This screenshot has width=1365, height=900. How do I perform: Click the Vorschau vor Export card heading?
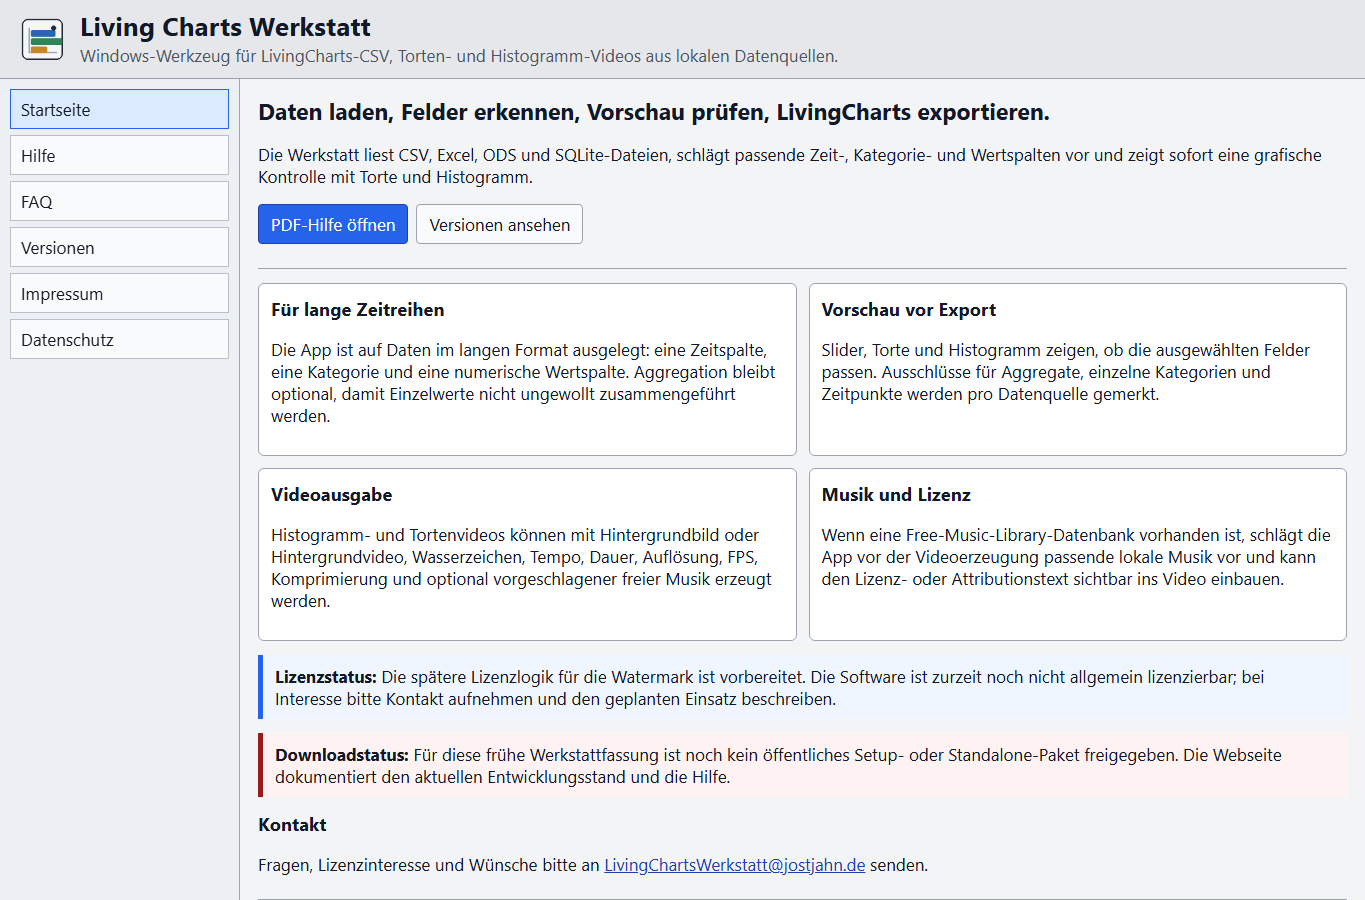(909, 310)
